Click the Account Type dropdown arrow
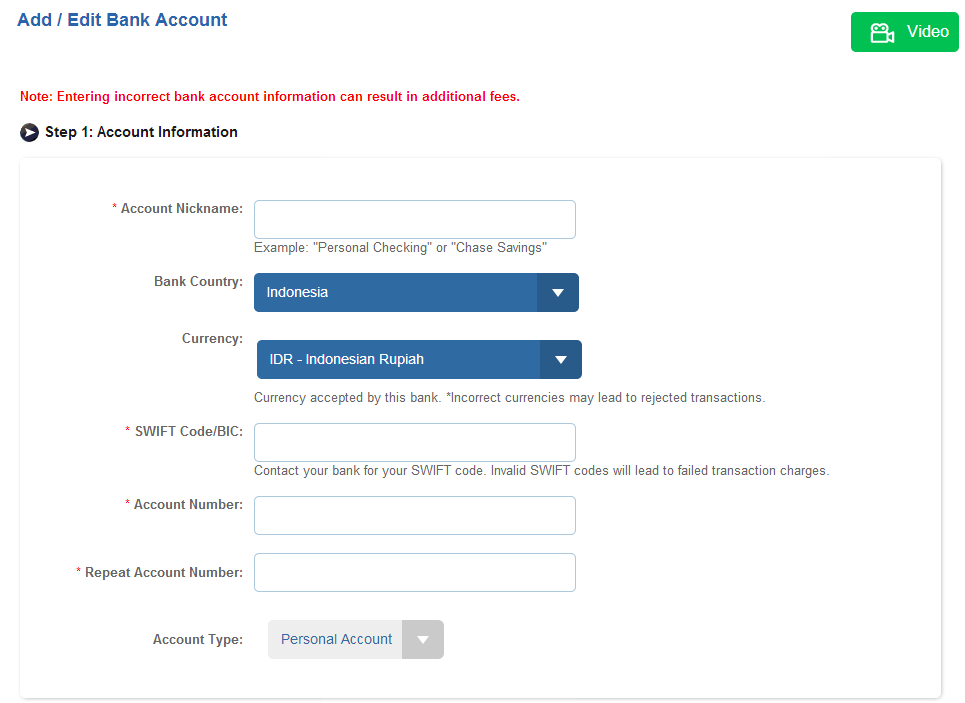 pyautogui.click(x=423, y=640)
